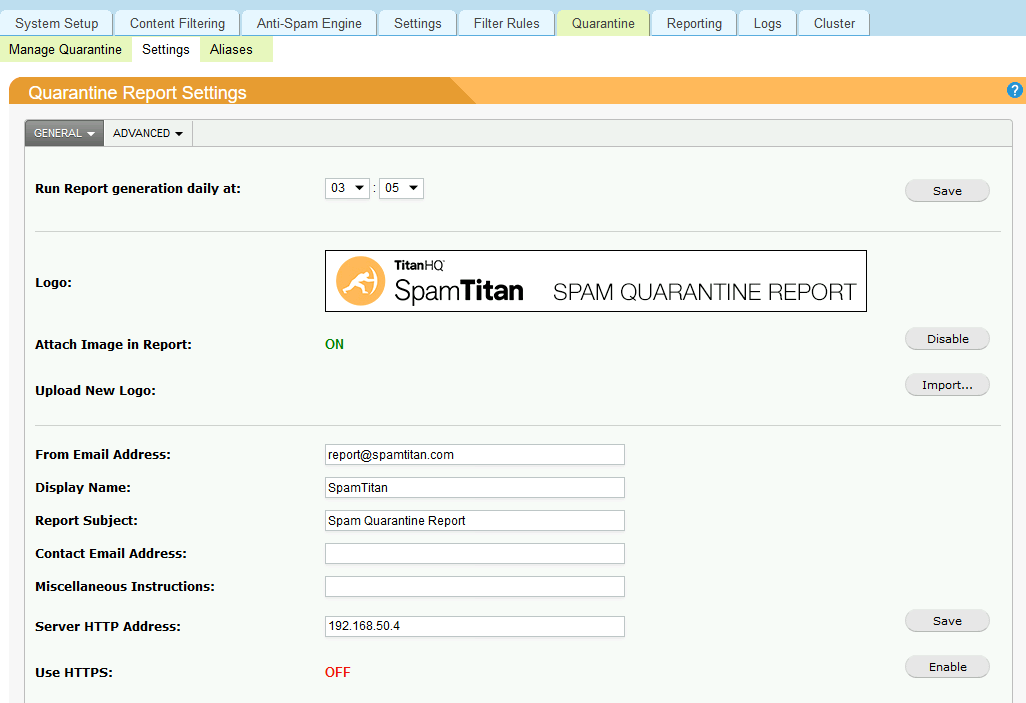The height and width of the screenshot is (703, 1026).
Task: Go to Manage Quarantine sub-tab
Action: (x=65, y=50)
